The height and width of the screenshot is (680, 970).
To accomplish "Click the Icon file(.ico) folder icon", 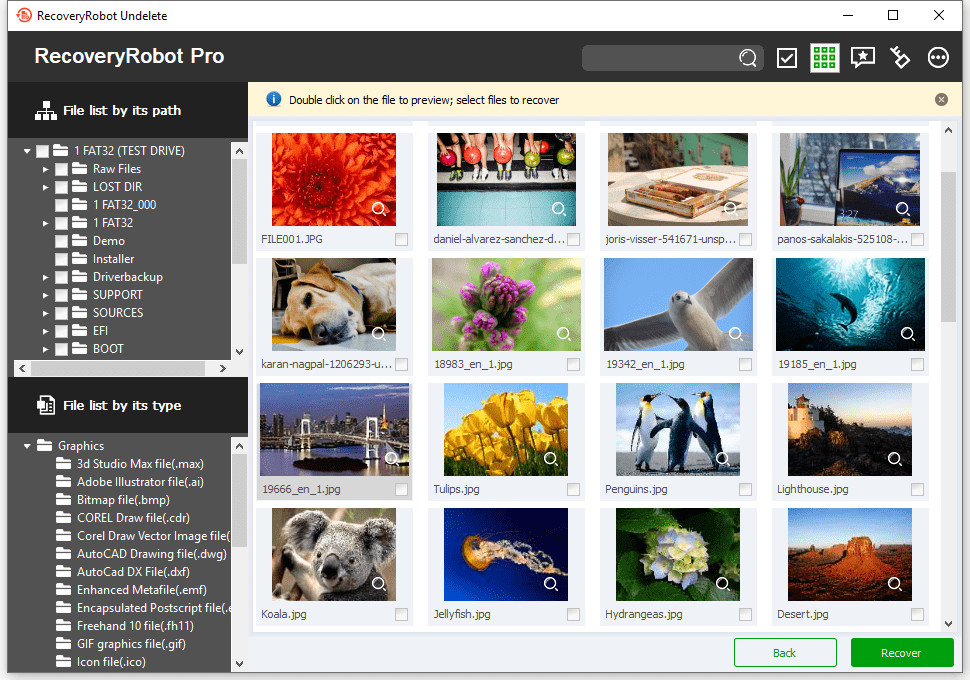I will [x=63, y=661].
